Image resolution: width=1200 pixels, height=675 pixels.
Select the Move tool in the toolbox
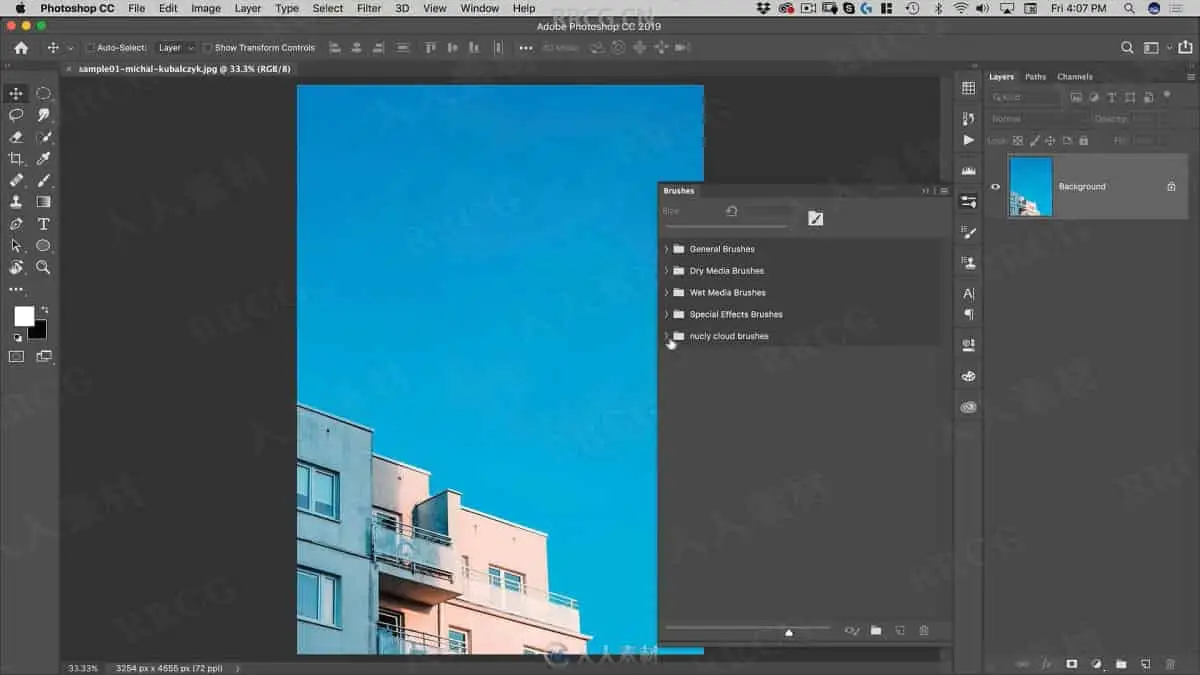pos(16,93)
